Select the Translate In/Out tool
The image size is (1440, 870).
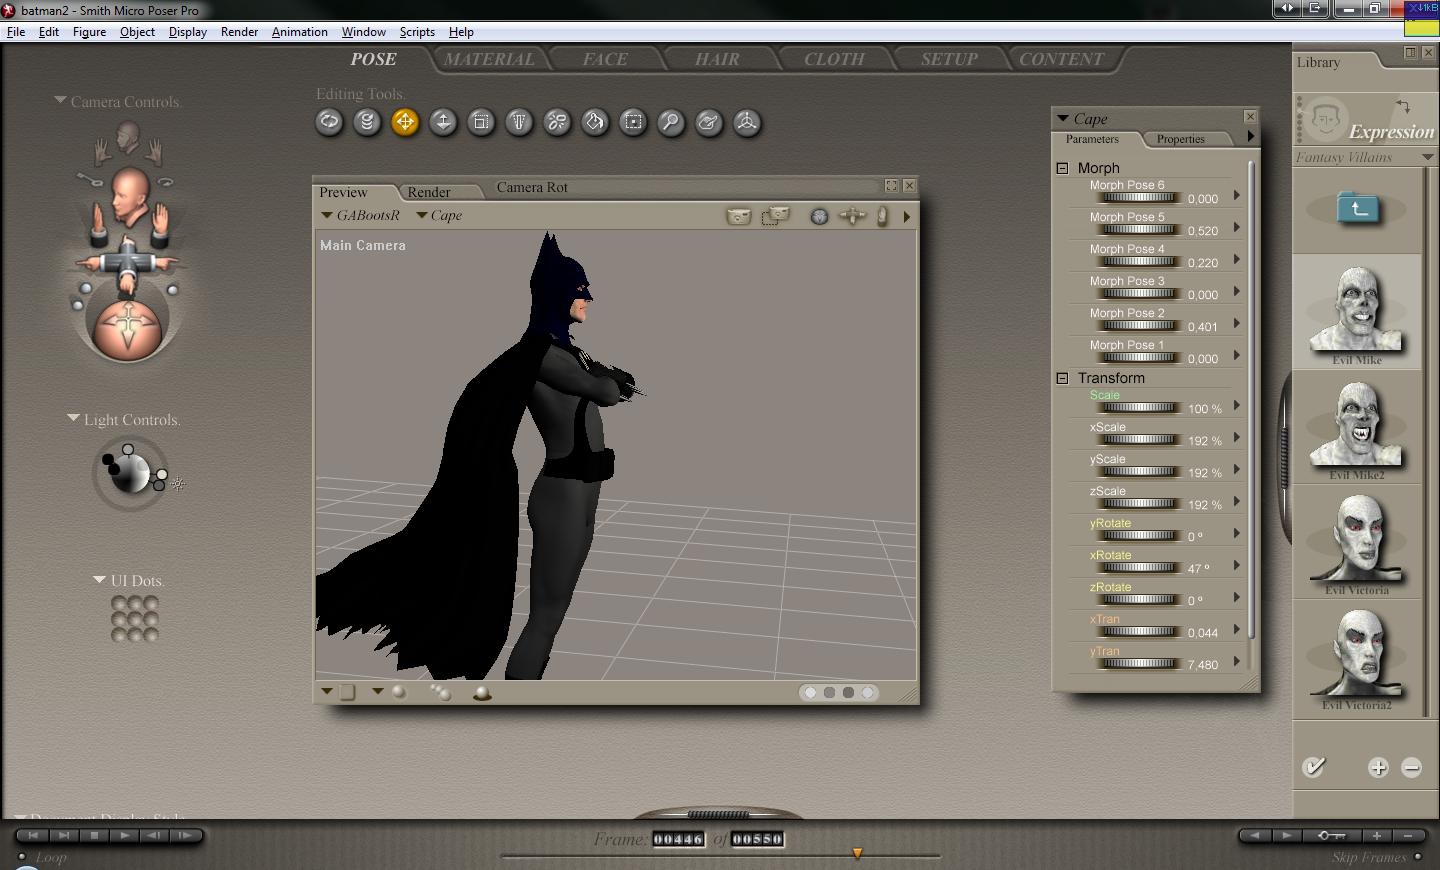[x=443, y=122]
